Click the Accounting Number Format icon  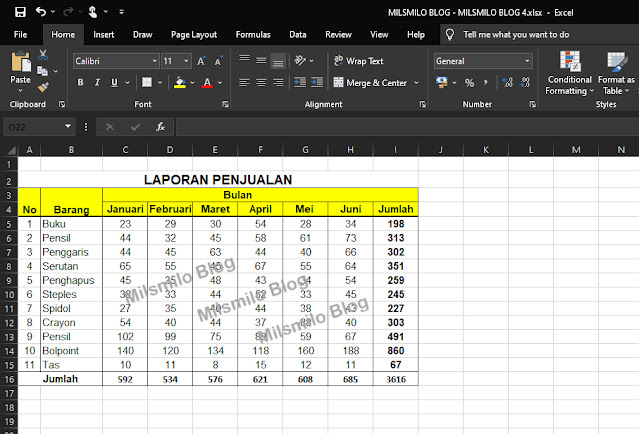point(442,83)
